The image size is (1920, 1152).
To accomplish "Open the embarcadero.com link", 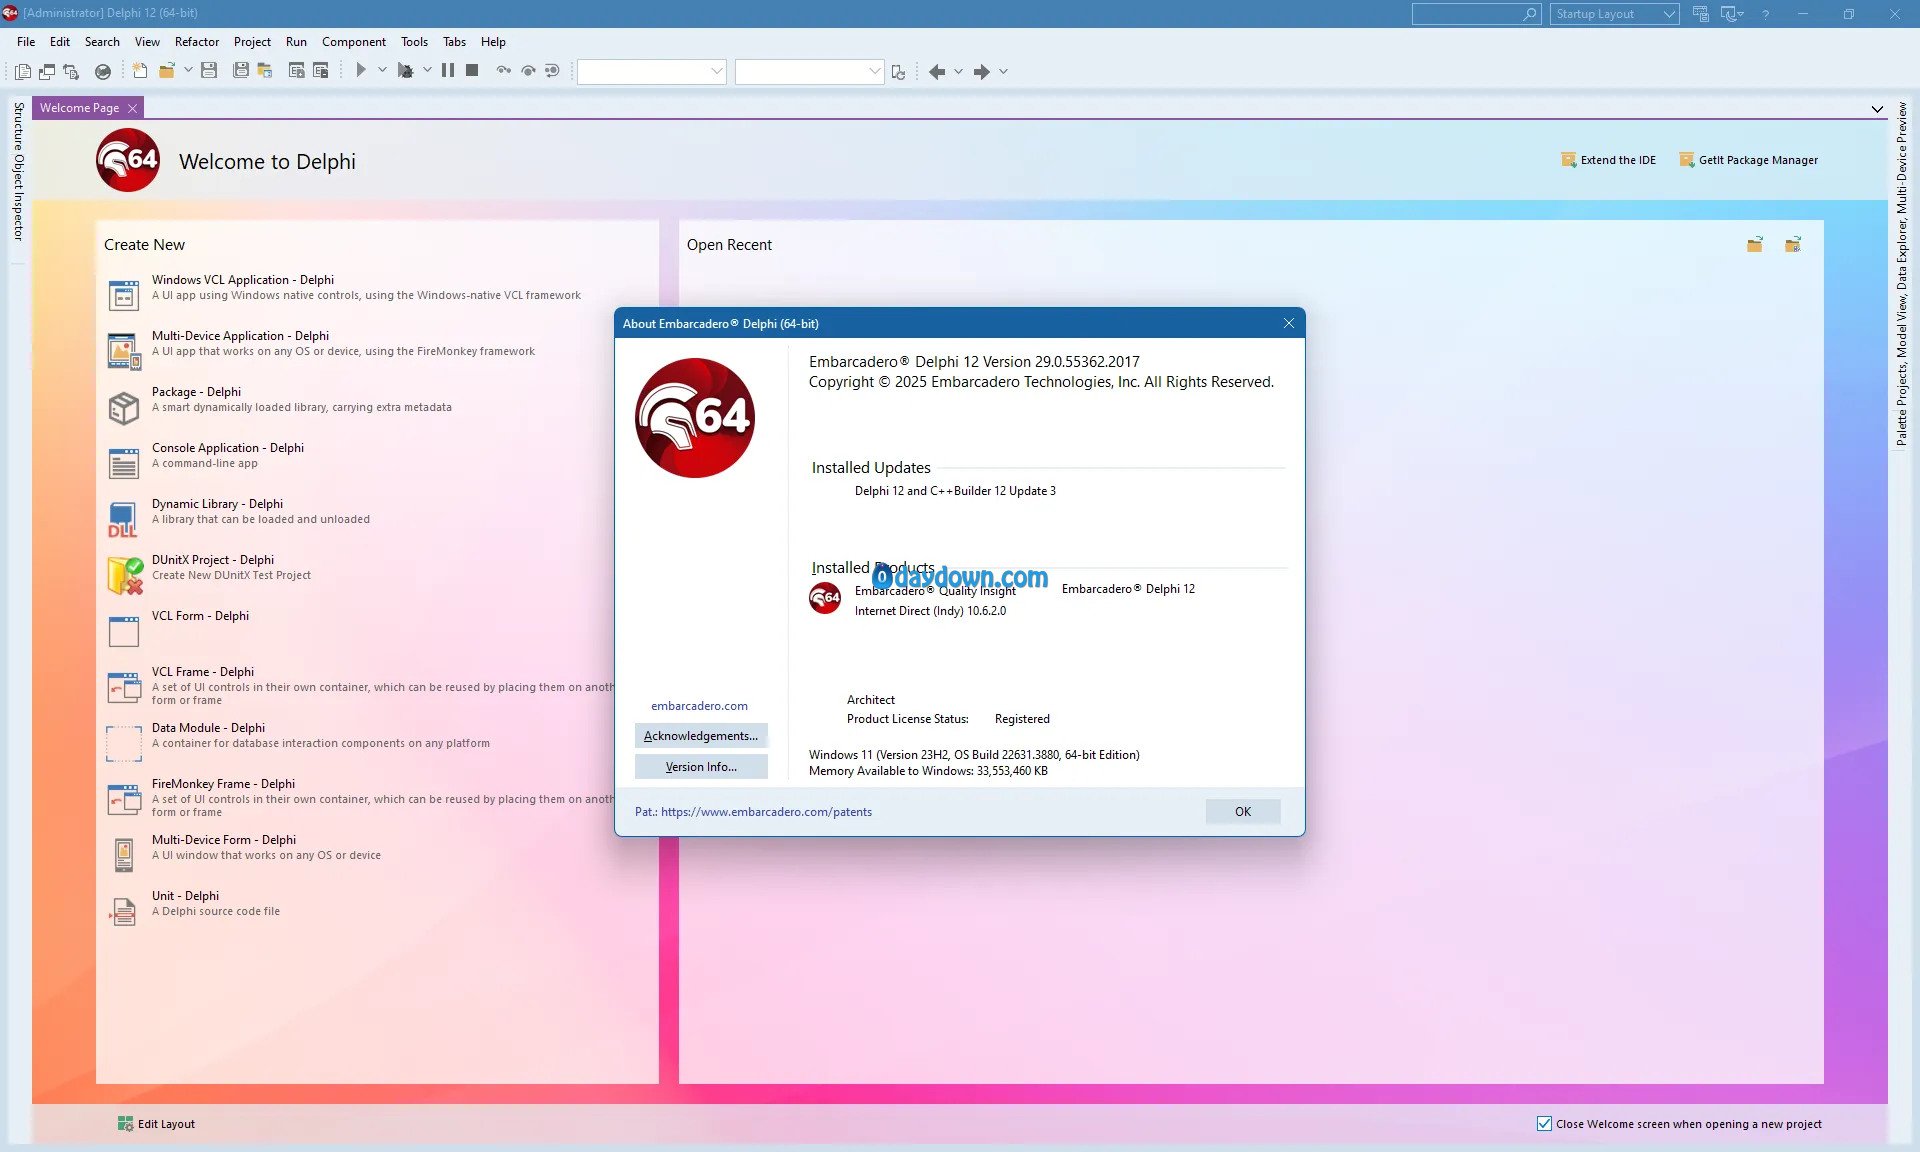I will pyautogui.click(x=699, y=706).
